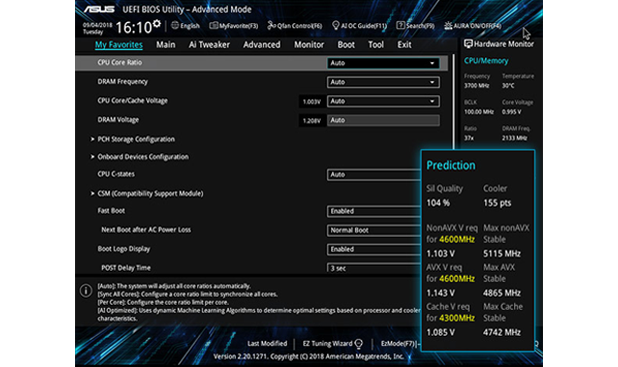
Task: Click the 4300MHz cache frequency text
Action: (457, 318)
